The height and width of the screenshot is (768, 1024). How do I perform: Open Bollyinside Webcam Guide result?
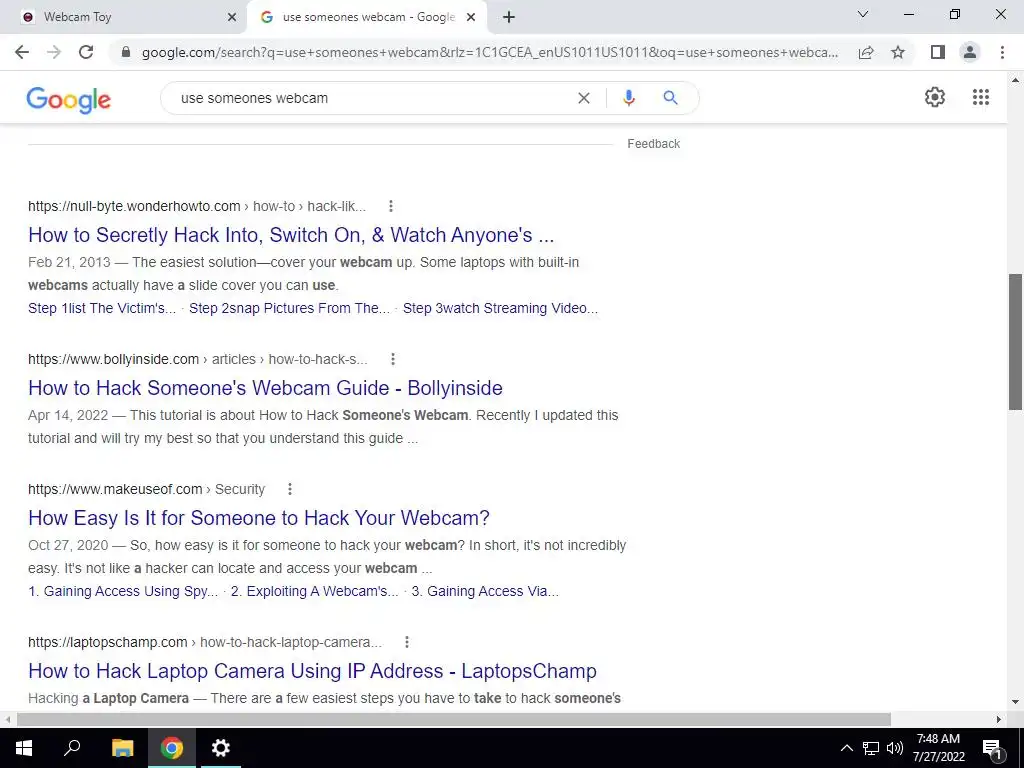[265, 388]
